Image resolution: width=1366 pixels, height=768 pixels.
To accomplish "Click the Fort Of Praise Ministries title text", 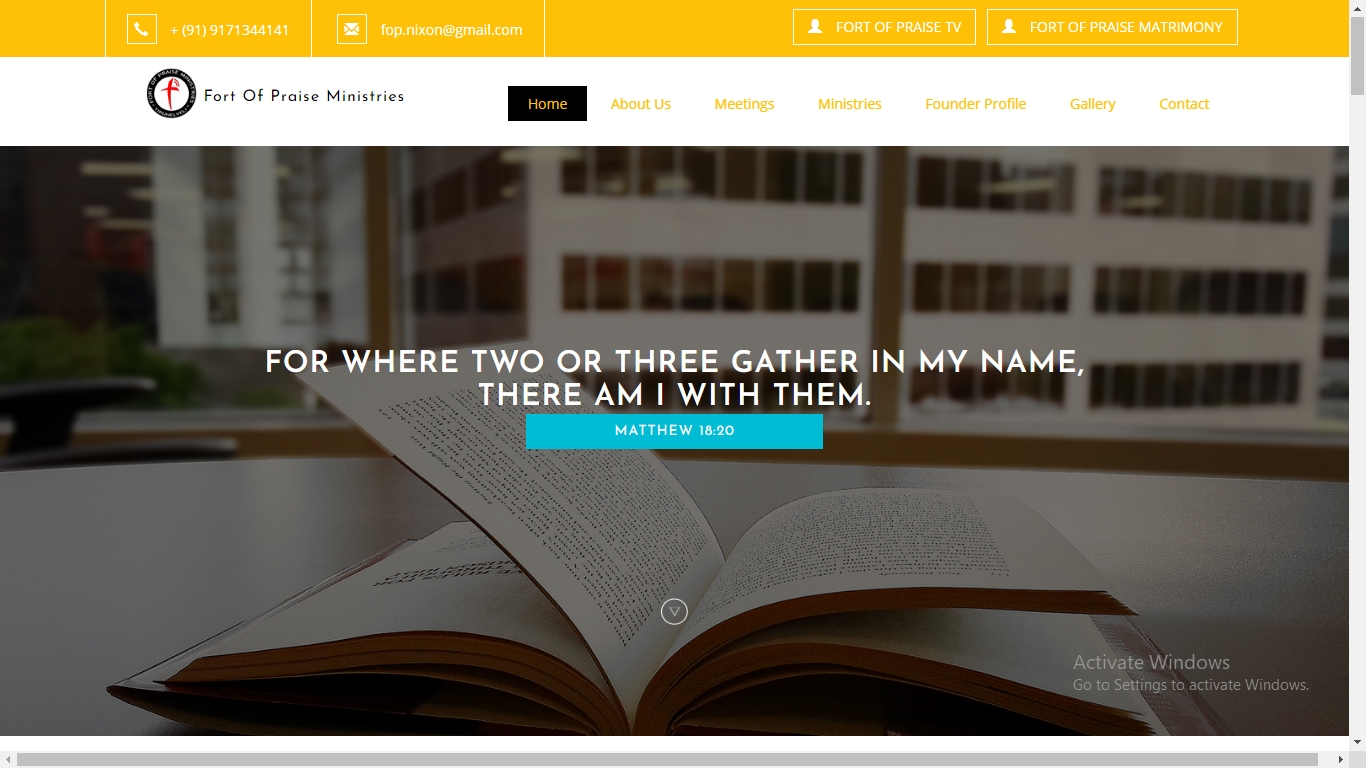I will coord(304,96).
